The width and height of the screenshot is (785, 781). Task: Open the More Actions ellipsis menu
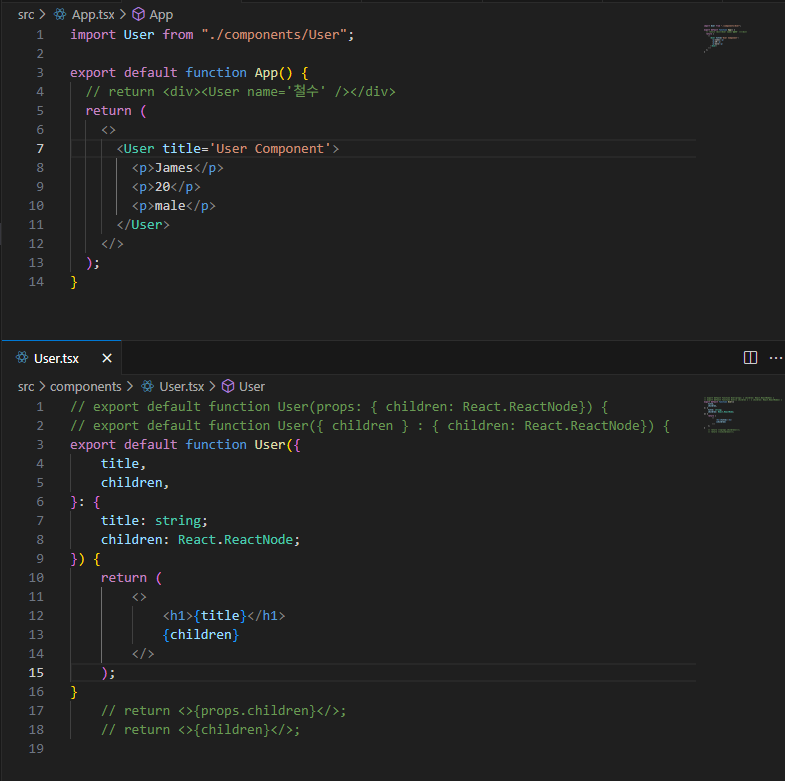(x=775, y=358)
